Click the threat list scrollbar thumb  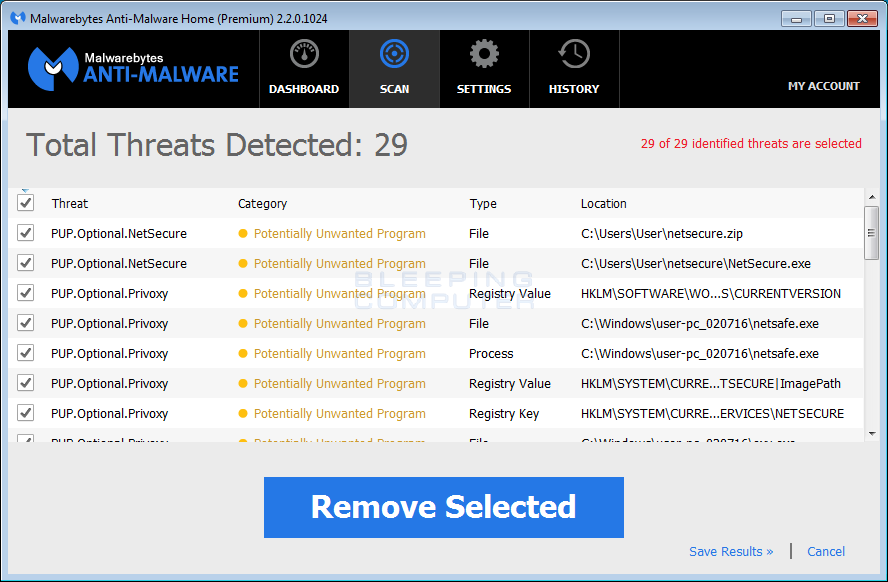[x=872, y=233]
